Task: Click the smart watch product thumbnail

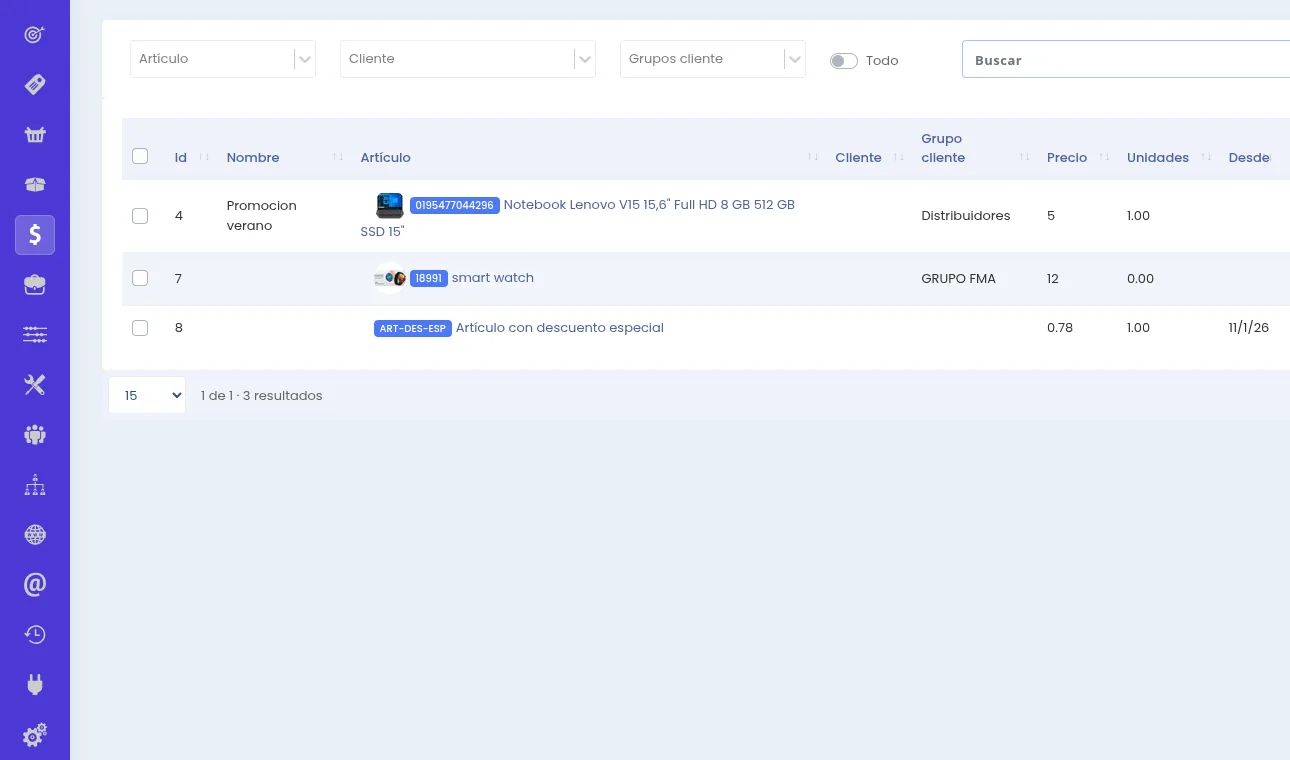Action: (390, 278)
